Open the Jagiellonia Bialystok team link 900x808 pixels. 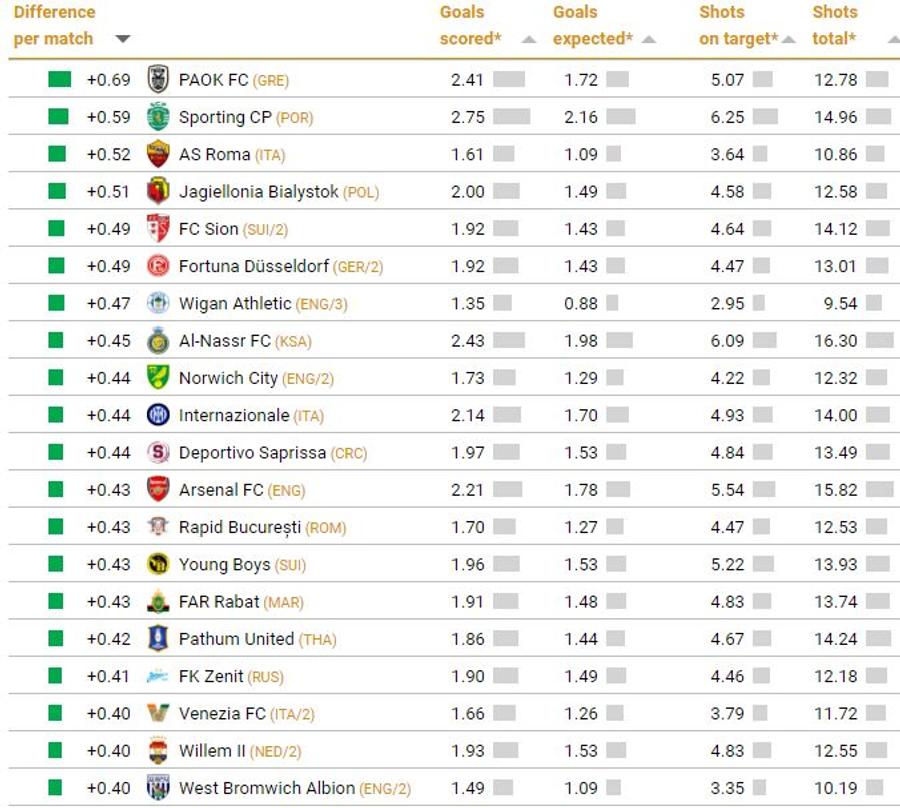point(258,192)
